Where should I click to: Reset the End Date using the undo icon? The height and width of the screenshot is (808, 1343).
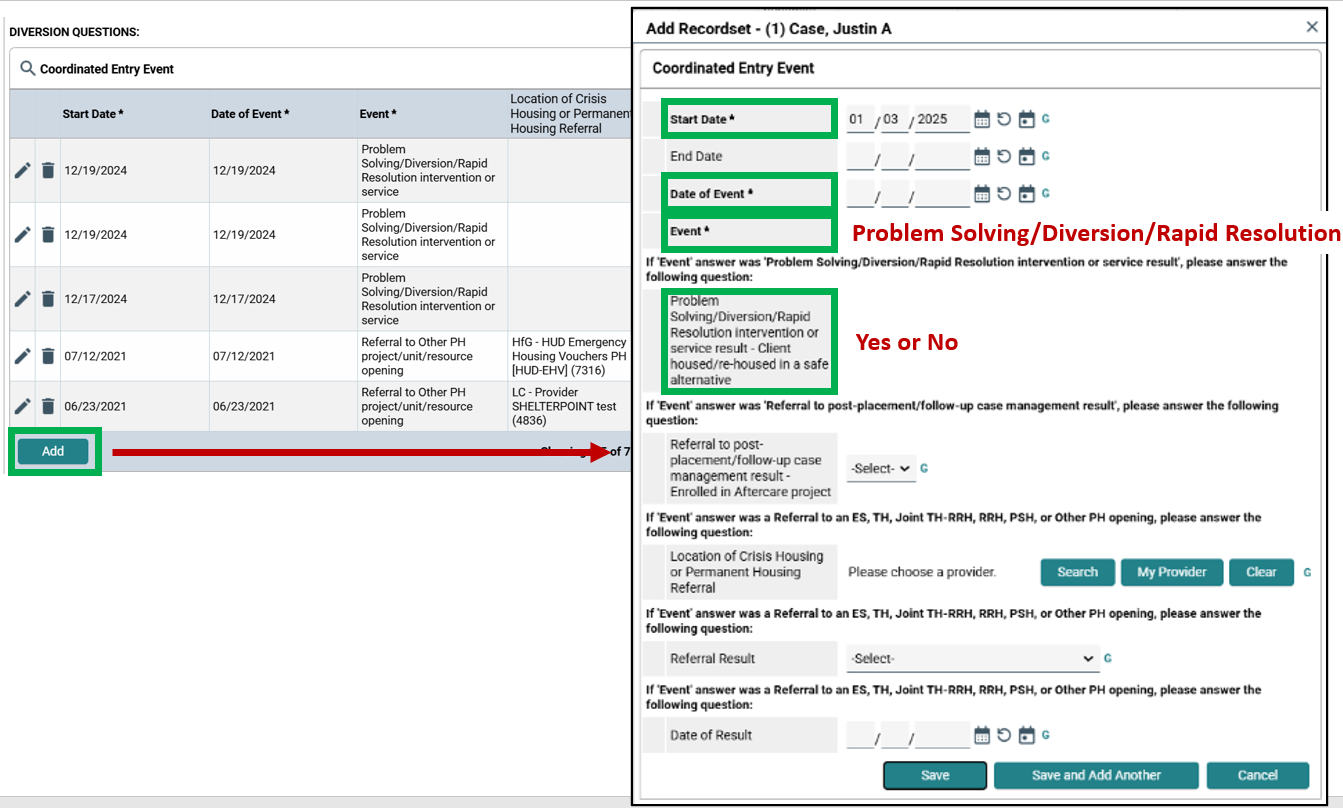[x=1004, y=156]
